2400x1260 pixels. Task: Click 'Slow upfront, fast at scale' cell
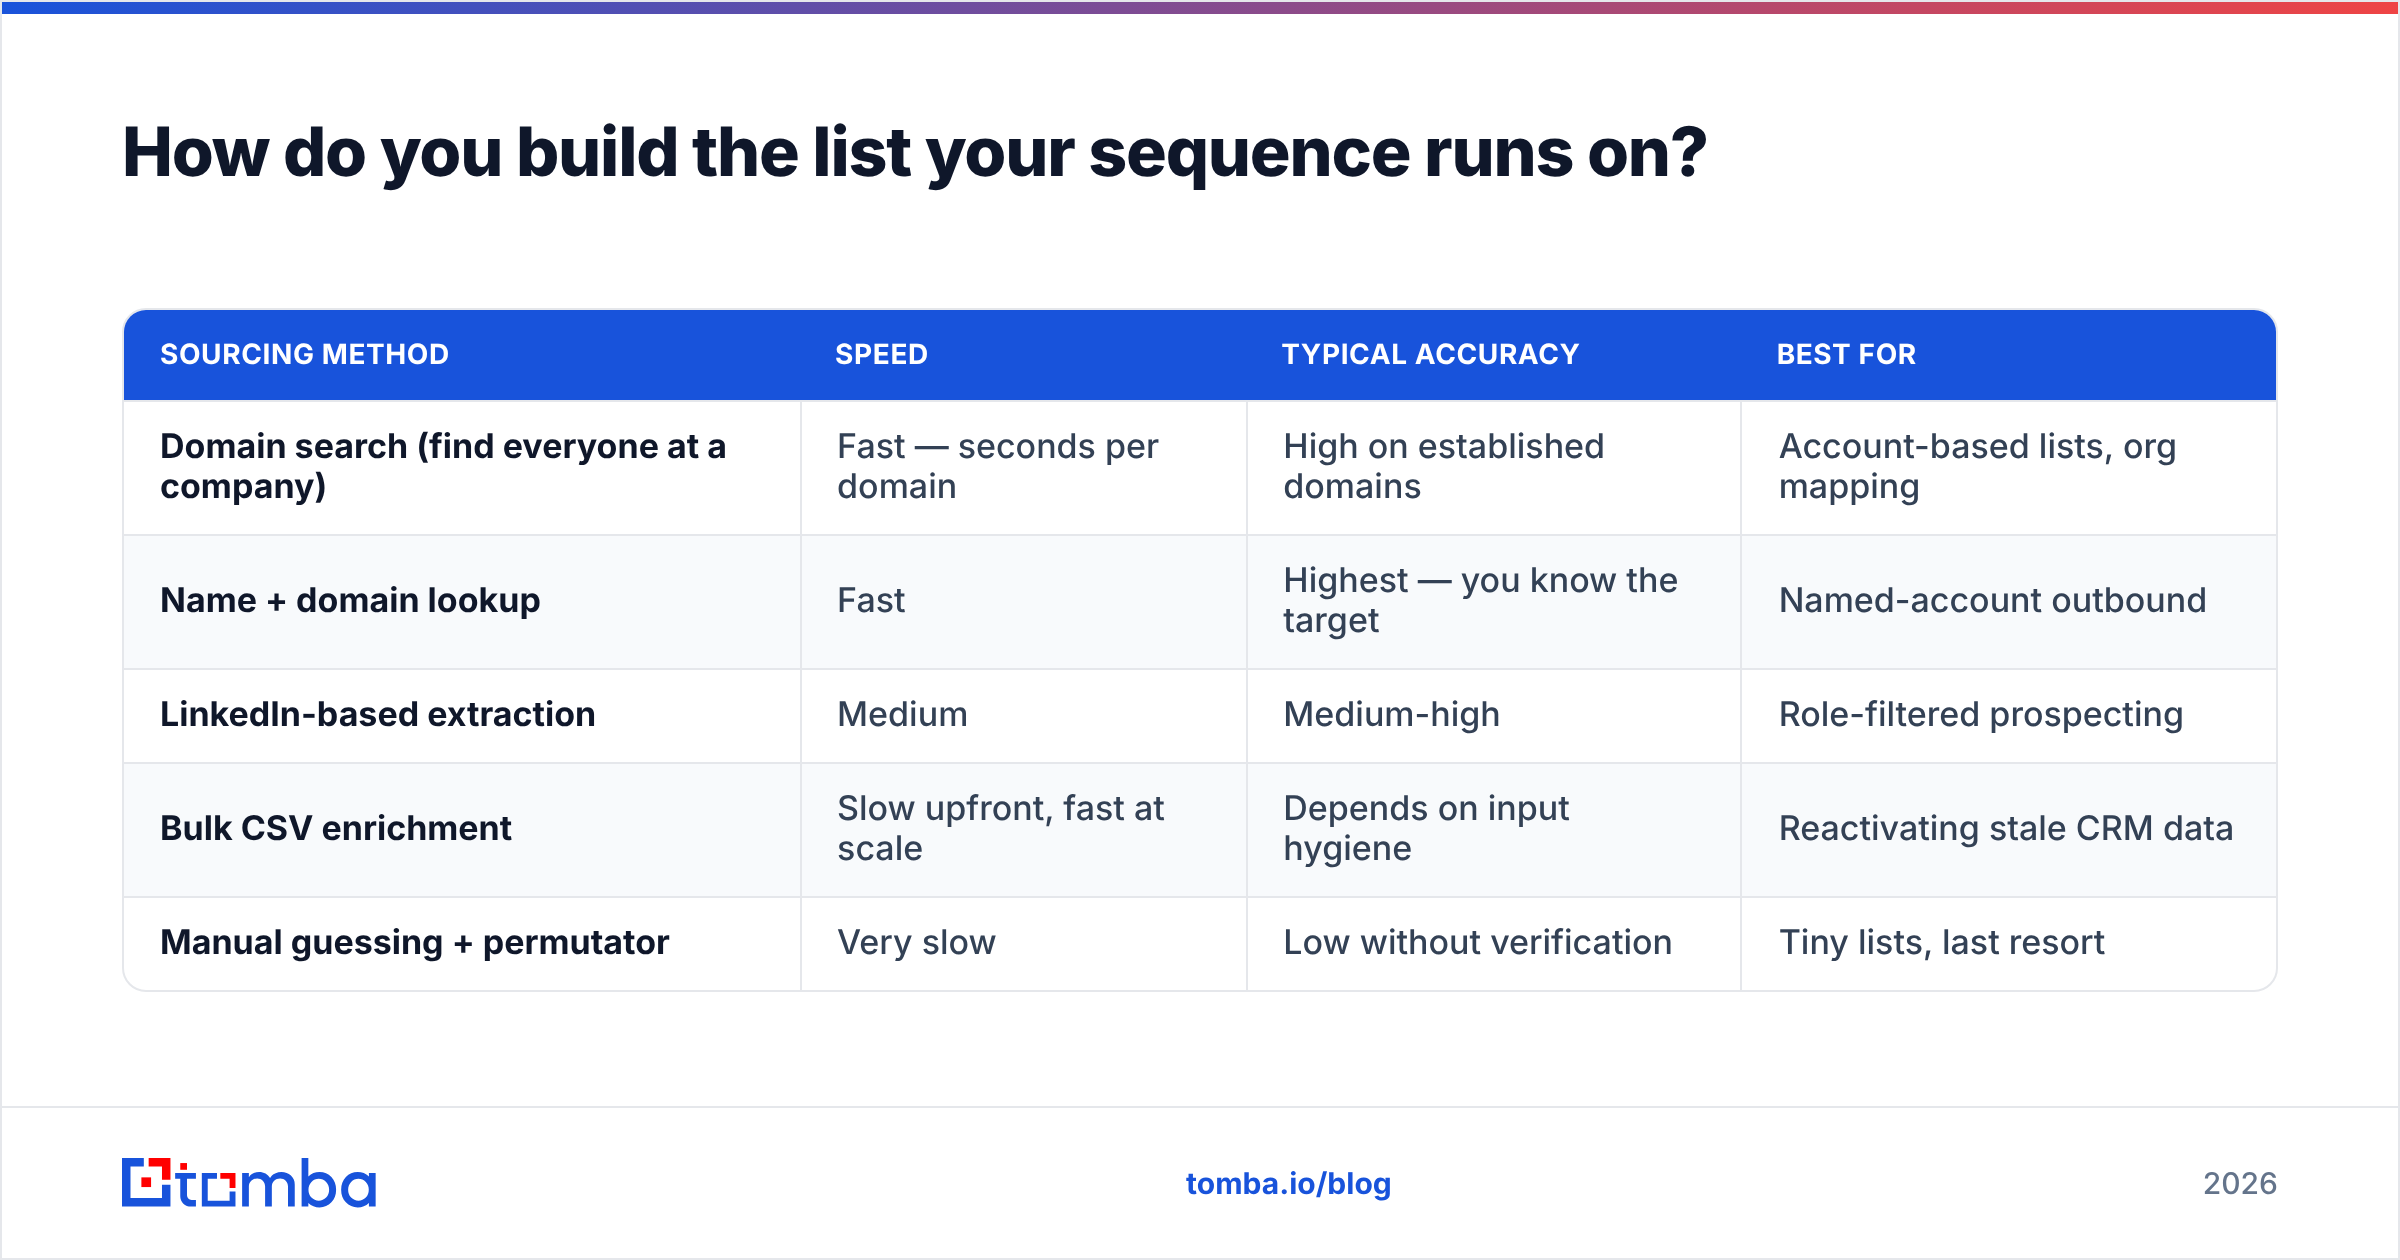click(x=1024, y=830)
